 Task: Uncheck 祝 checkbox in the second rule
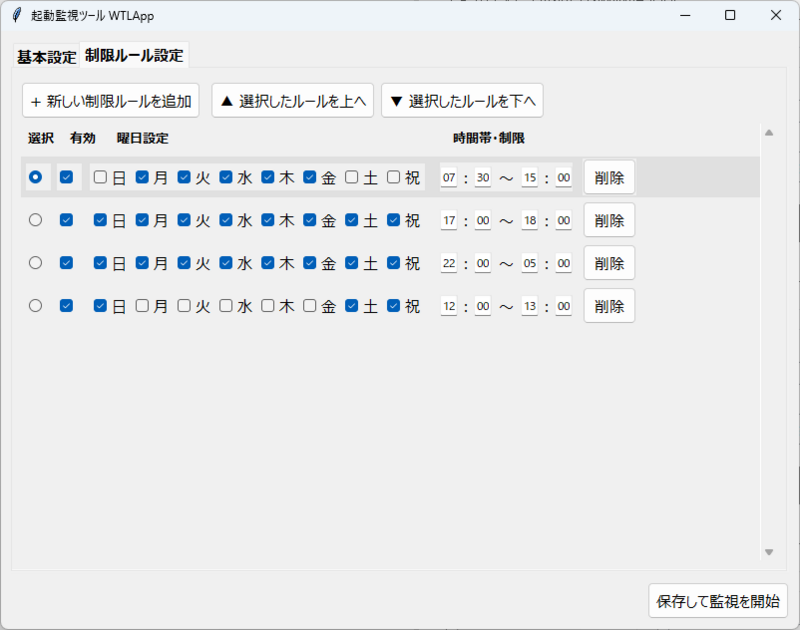(x=394, y=220)
